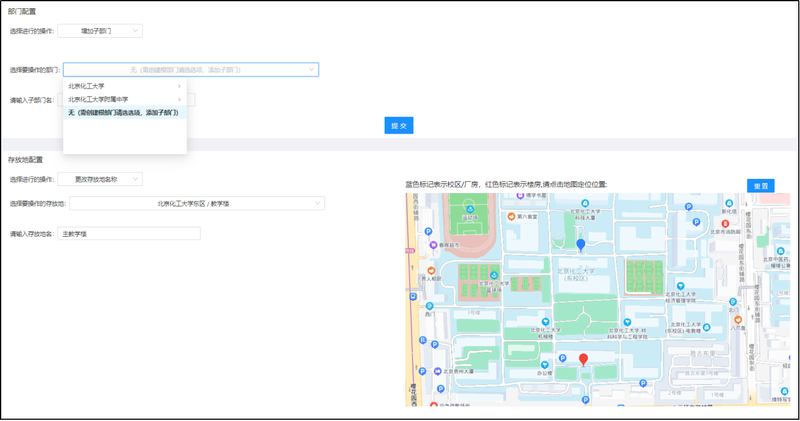Expand the 北京化工大学附属中学 option's chevron
Screen dimensions: 800x421
pyautogui.click(x=179, y=100)
